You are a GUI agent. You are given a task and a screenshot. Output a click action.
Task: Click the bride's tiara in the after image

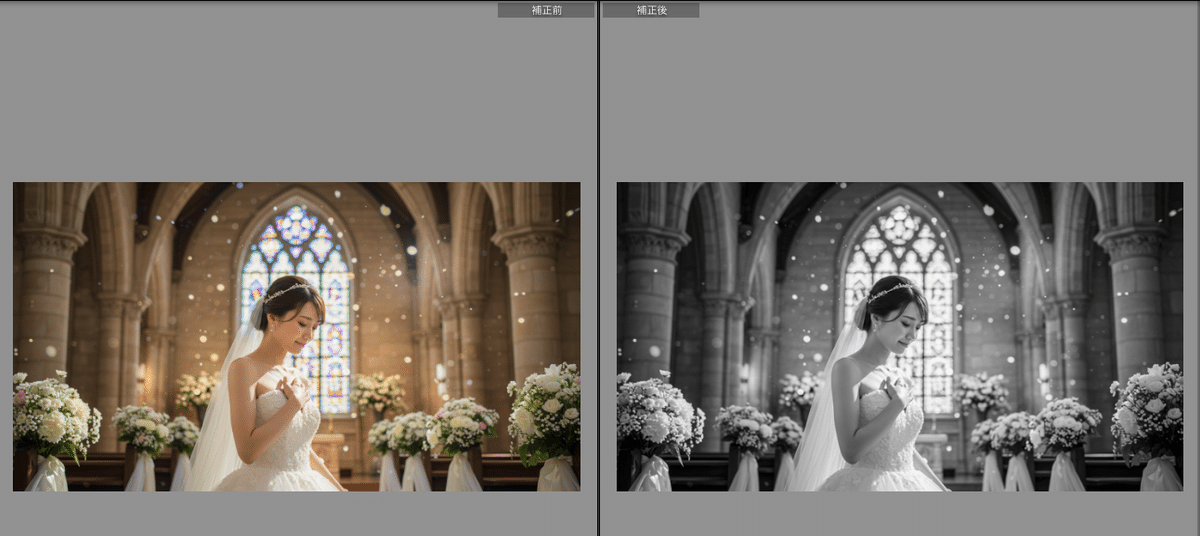click(890, 291)
